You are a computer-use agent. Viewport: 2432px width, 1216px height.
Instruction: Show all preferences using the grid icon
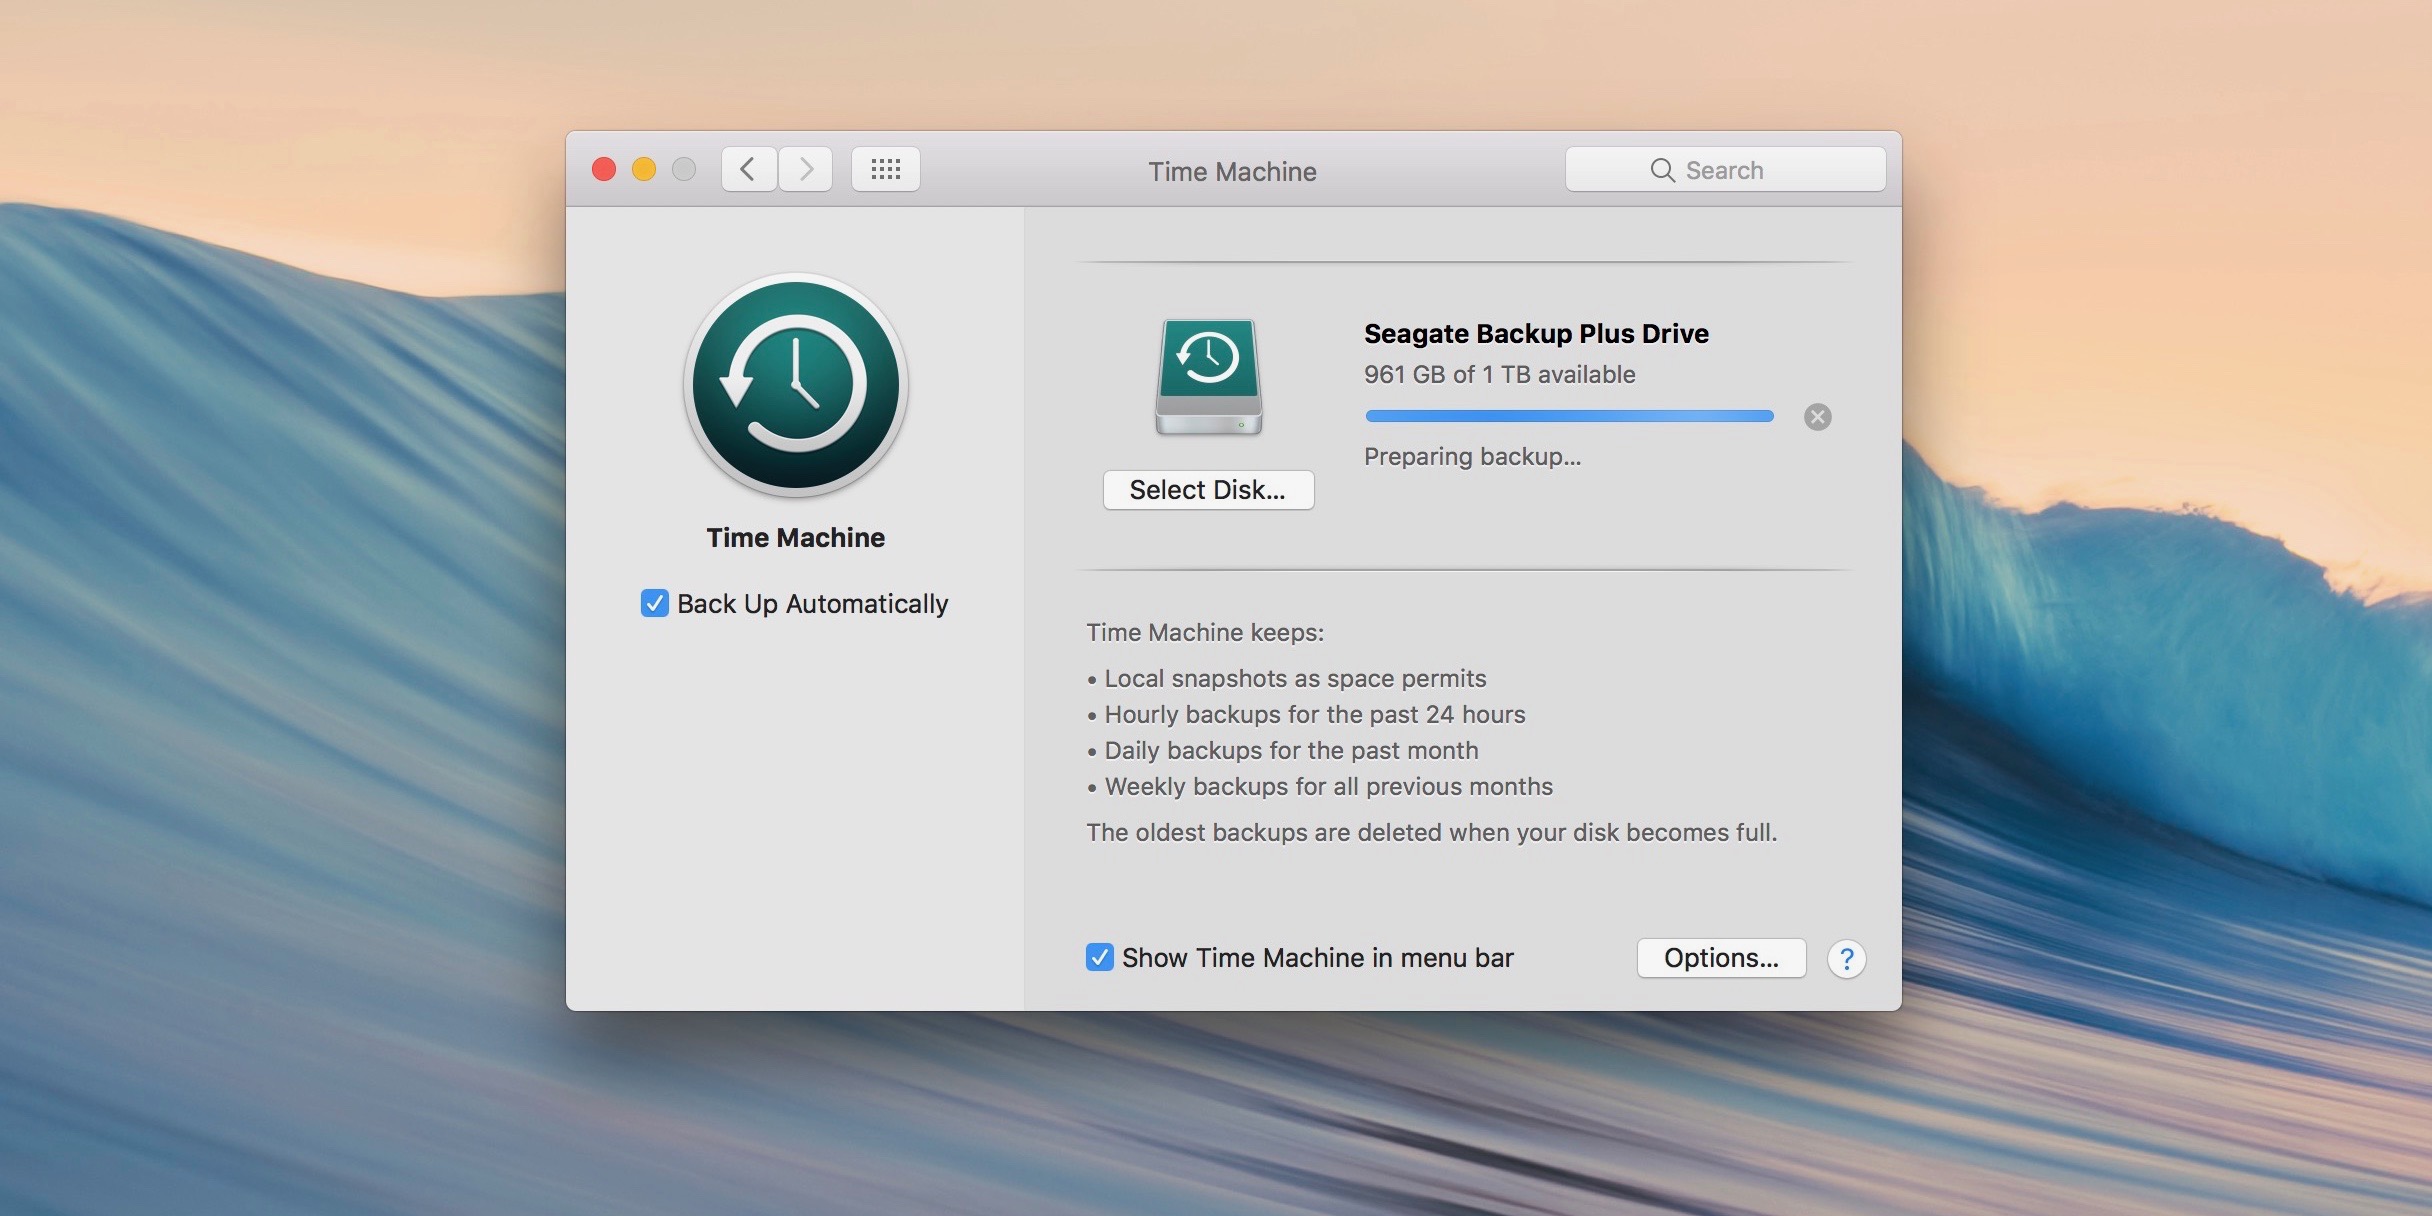pyautogui.click(x=885, y=169)
